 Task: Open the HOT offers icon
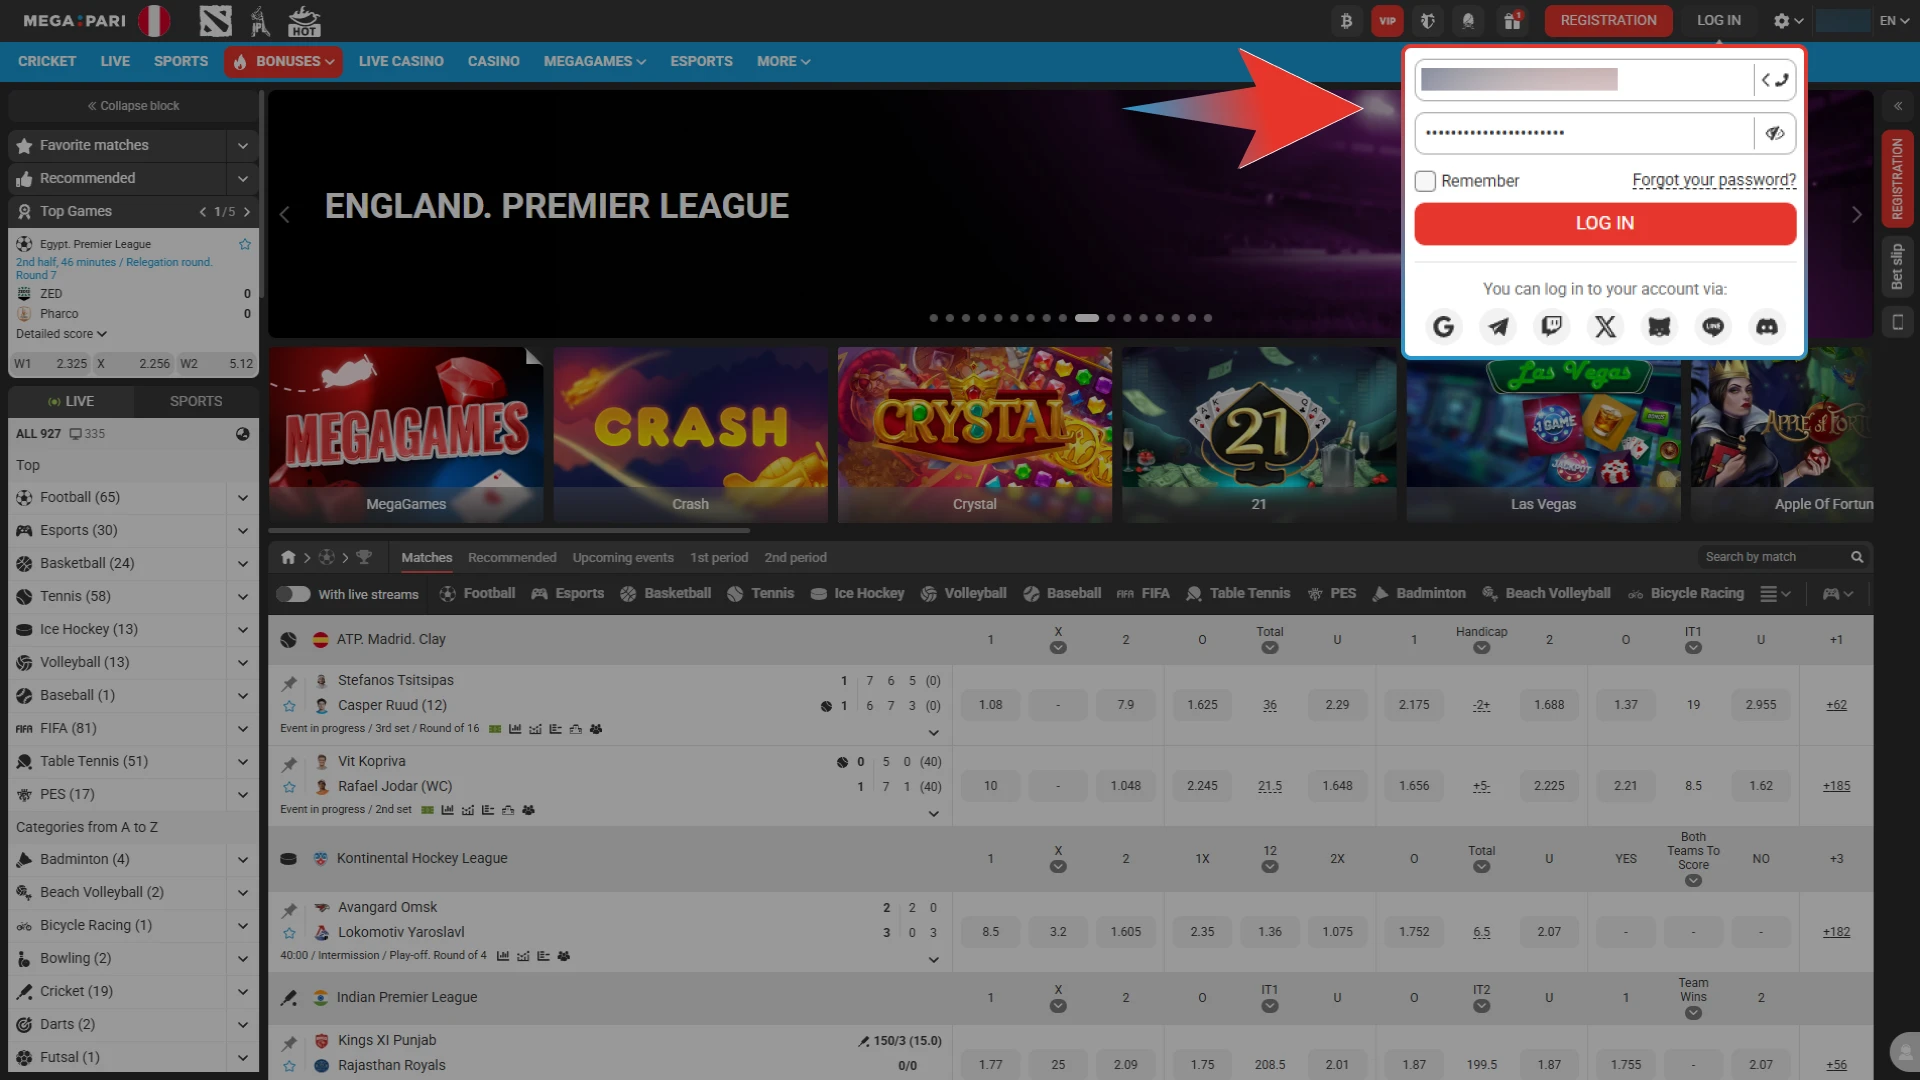(x=304, y=20)
